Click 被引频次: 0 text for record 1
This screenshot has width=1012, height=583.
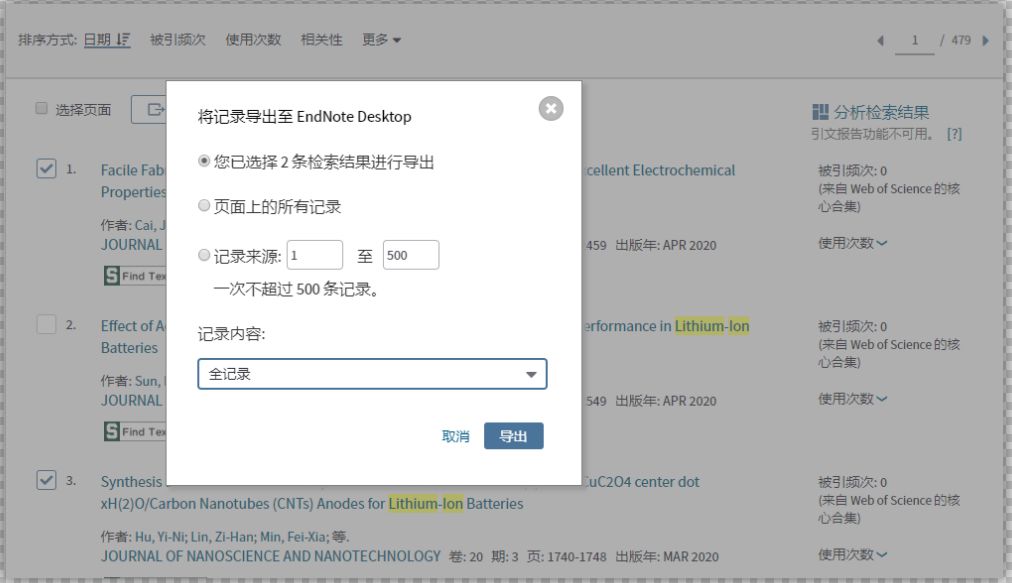(x=853, y=170)
